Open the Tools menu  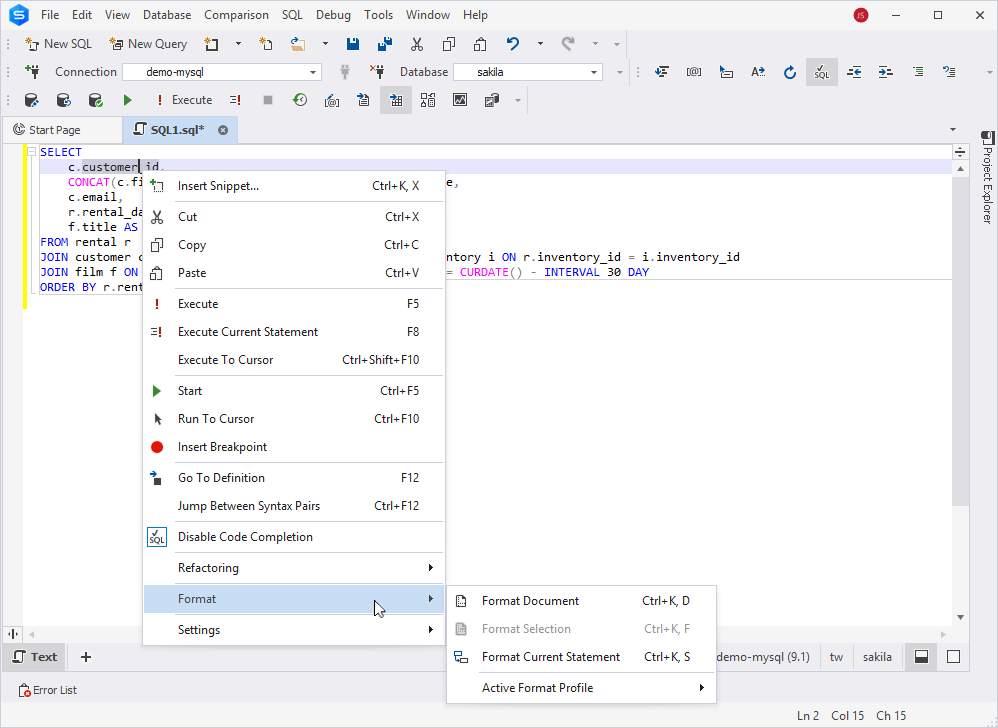pyautogui.click(x=378, y=15)
